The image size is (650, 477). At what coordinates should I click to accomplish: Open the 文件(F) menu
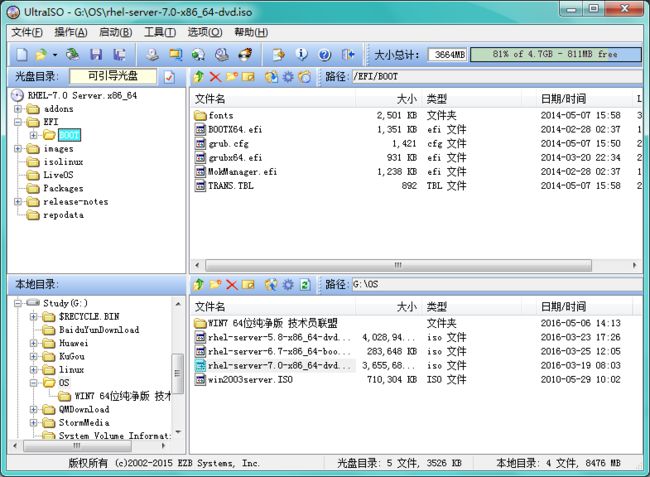[27, 32]
